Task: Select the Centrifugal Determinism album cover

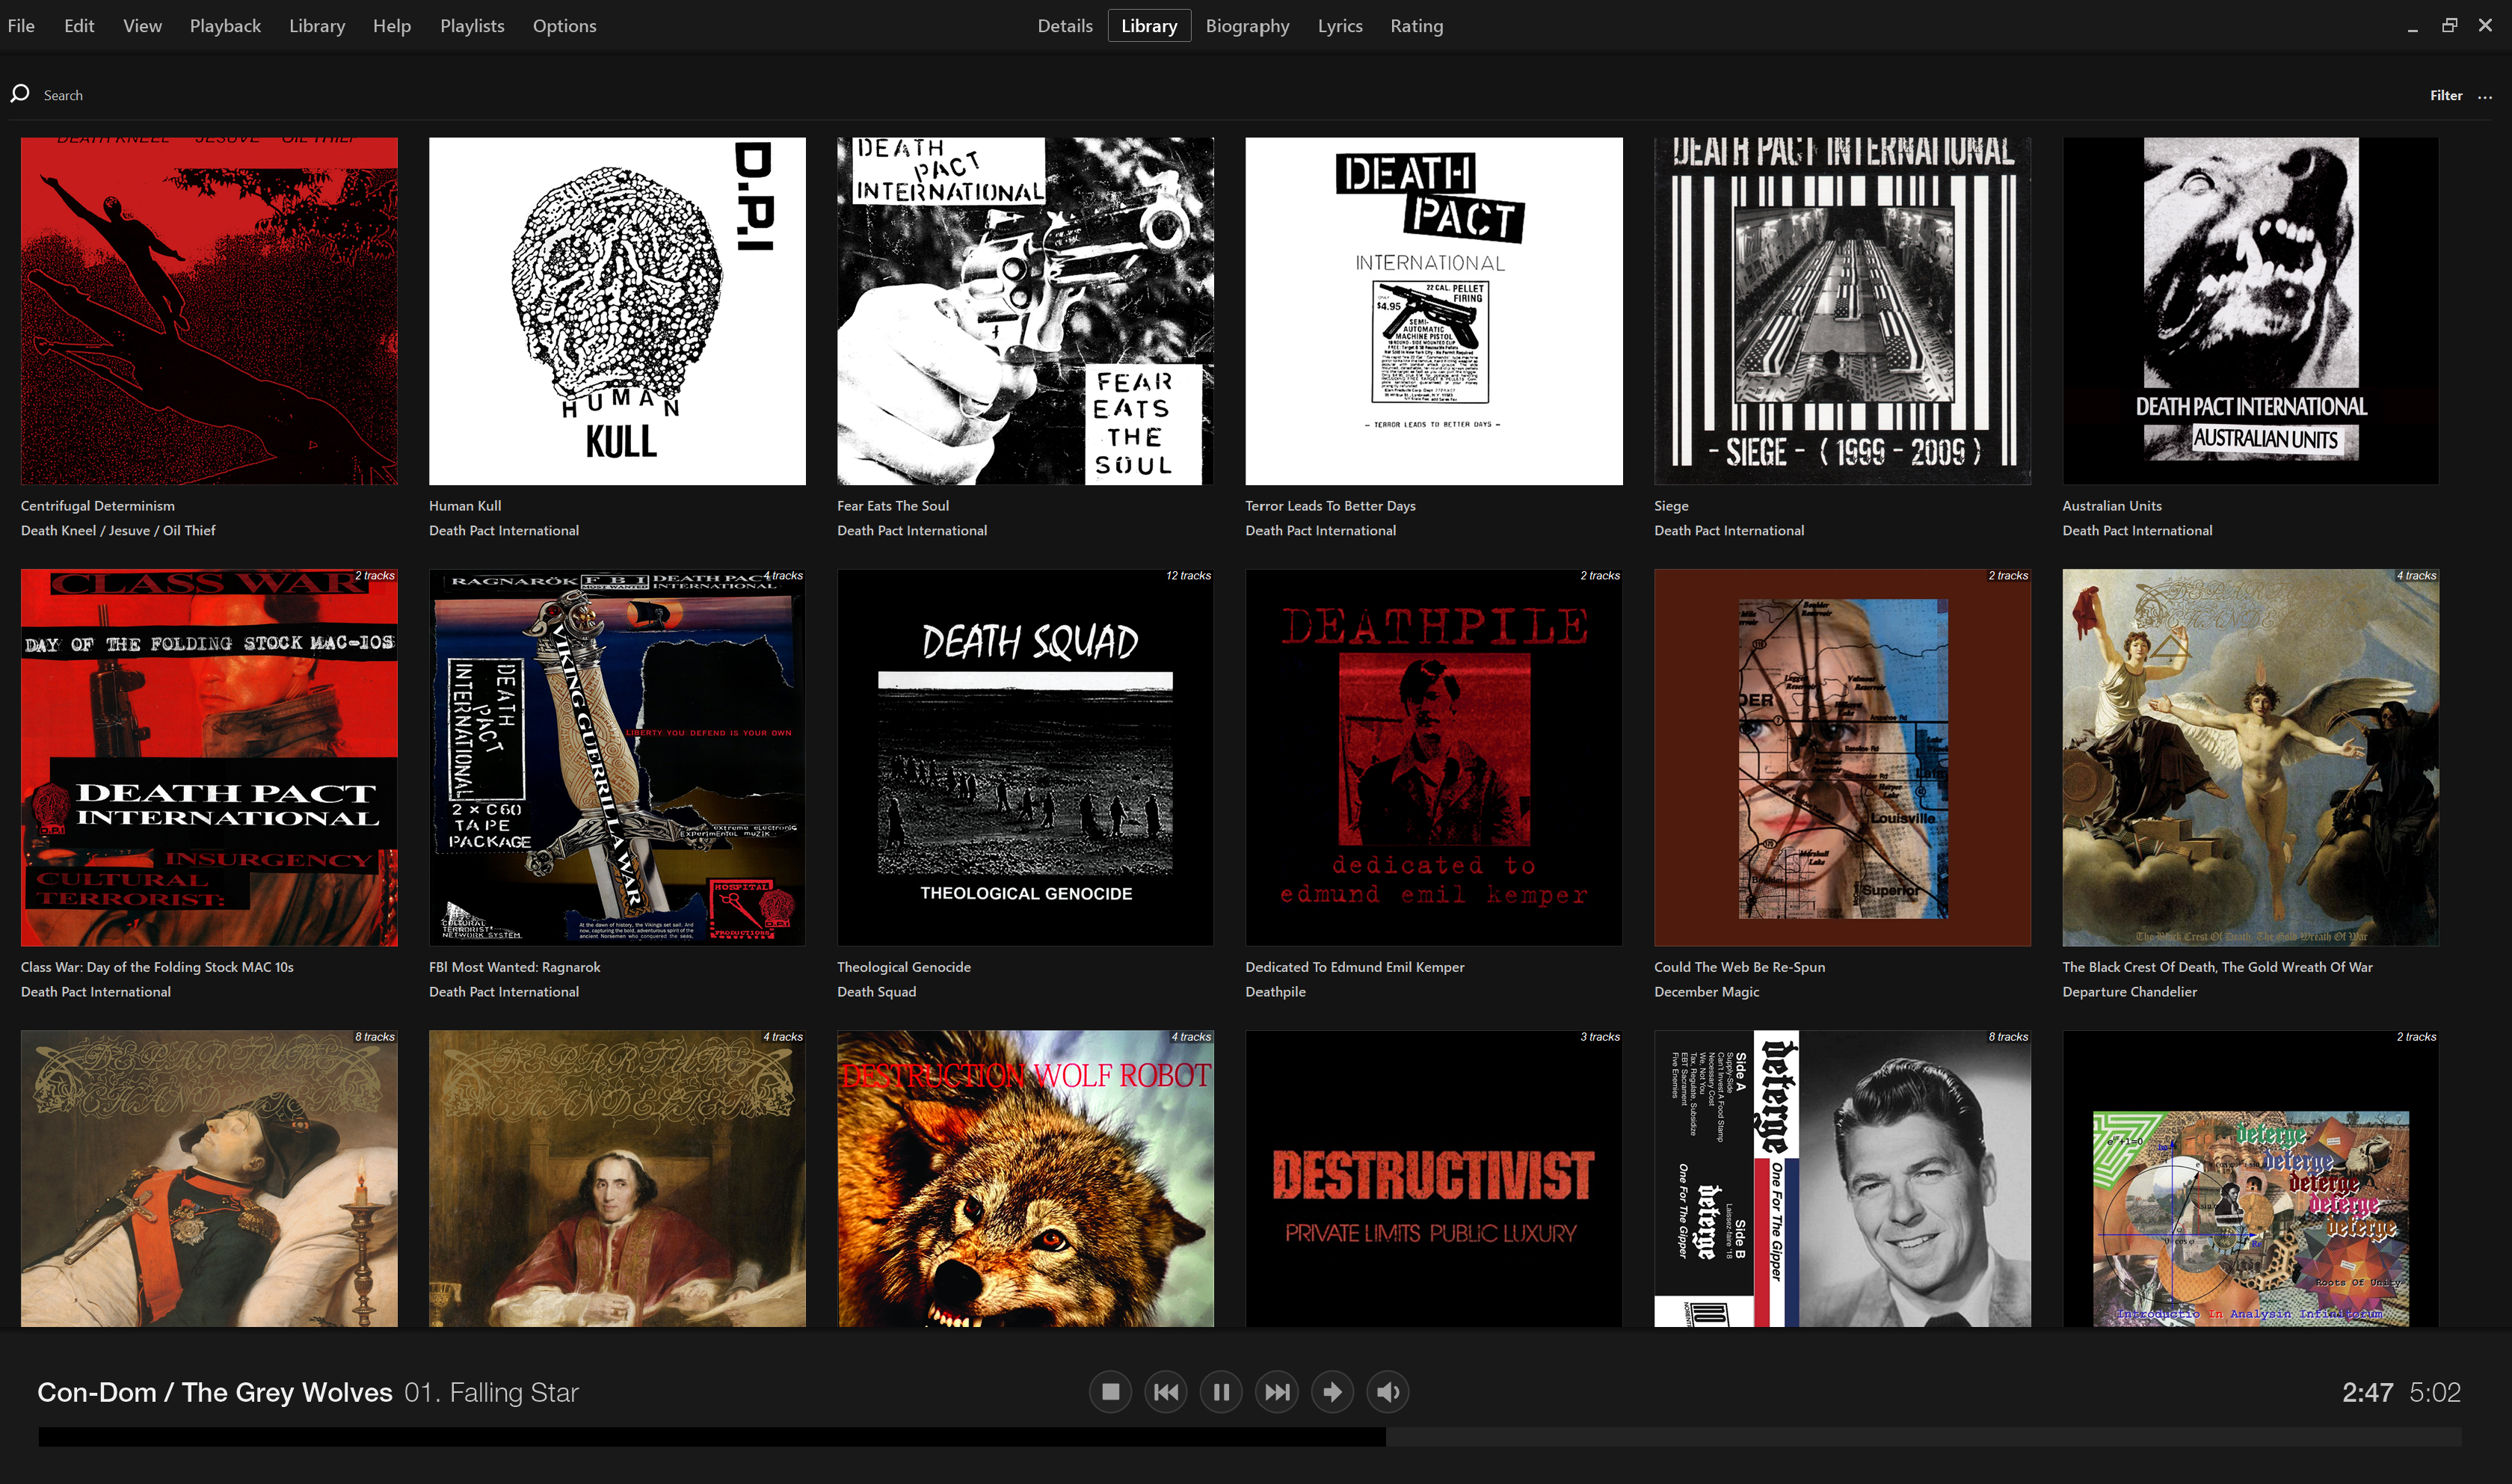Action: (x=209, y=311)
